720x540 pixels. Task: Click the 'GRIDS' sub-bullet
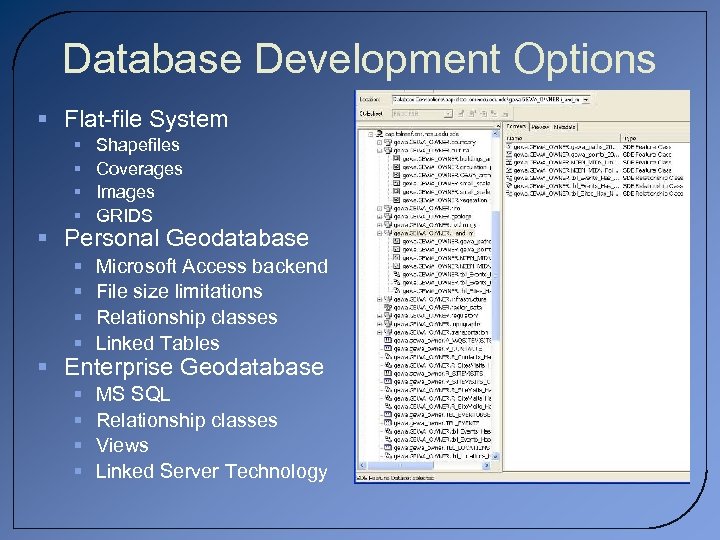pos(124,215)
